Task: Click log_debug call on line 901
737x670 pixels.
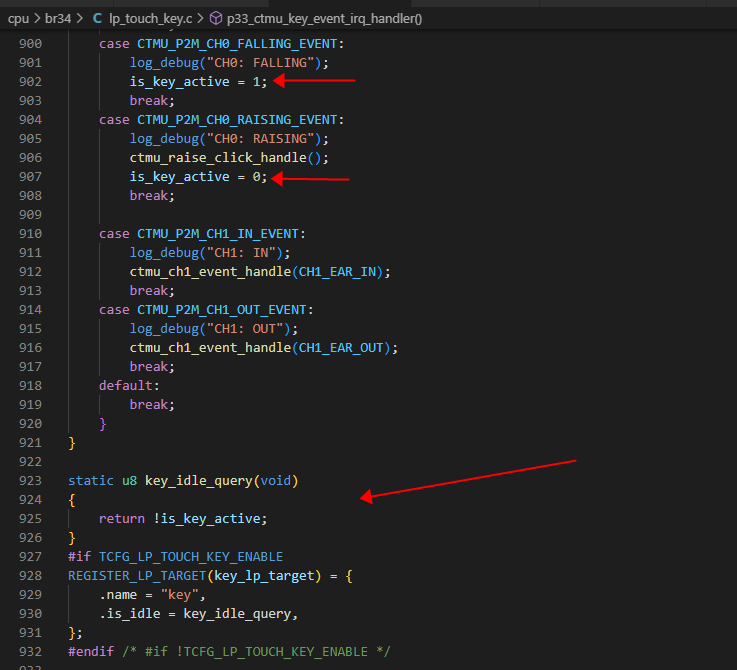Action: click(229, 63)
